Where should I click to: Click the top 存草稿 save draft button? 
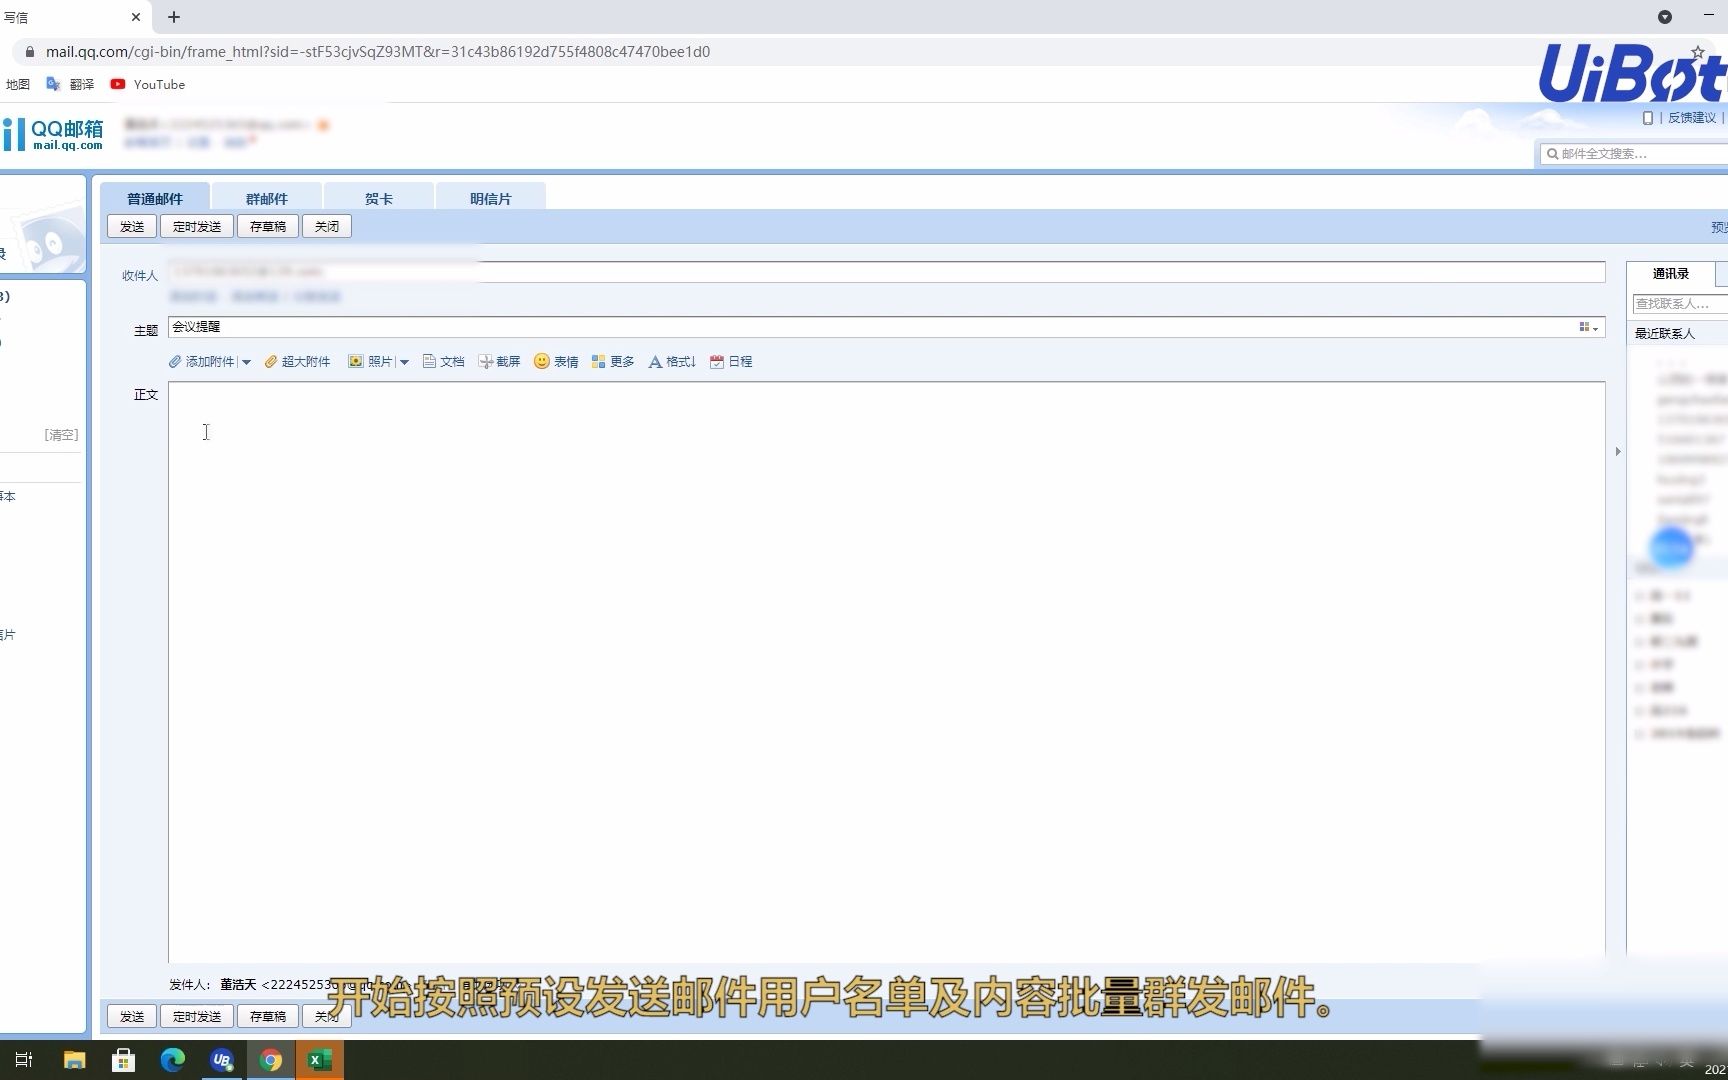[268, 227]
